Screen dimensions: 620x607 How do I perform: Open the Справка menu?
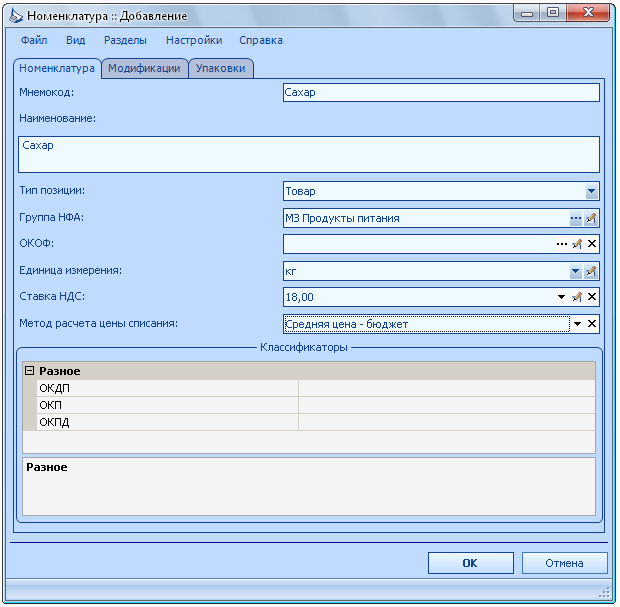coord(261,40)
